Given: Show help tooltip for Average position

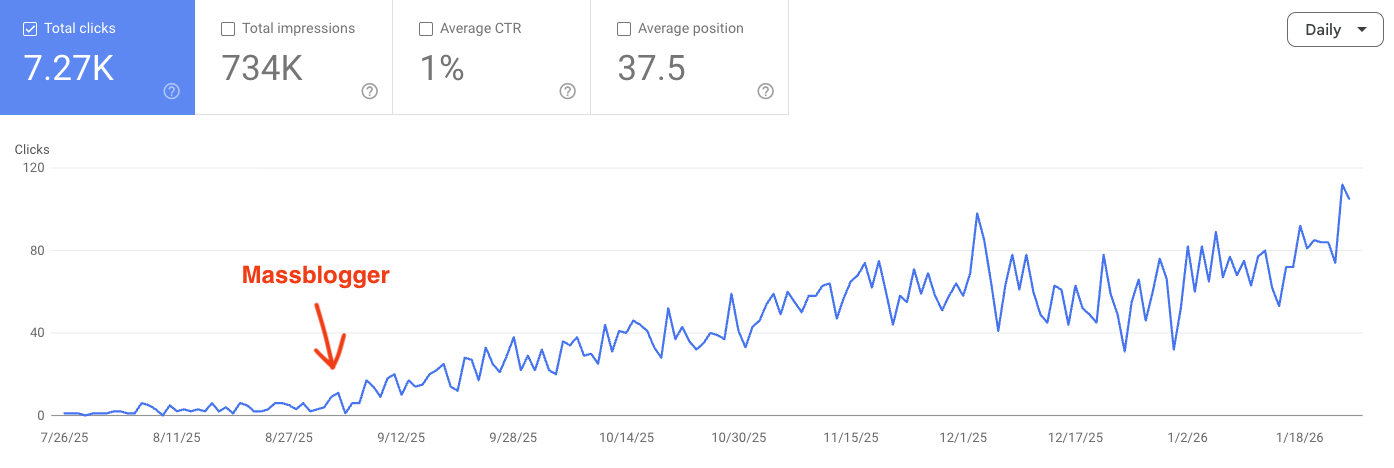Looking at the screenshot, I should coord(765,91).
